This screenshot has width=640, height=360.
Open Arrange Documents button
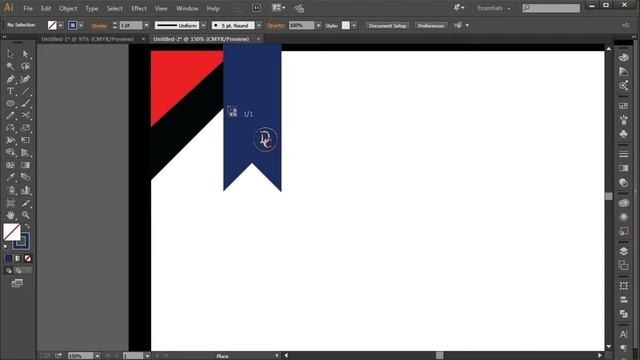coord(278,8)
